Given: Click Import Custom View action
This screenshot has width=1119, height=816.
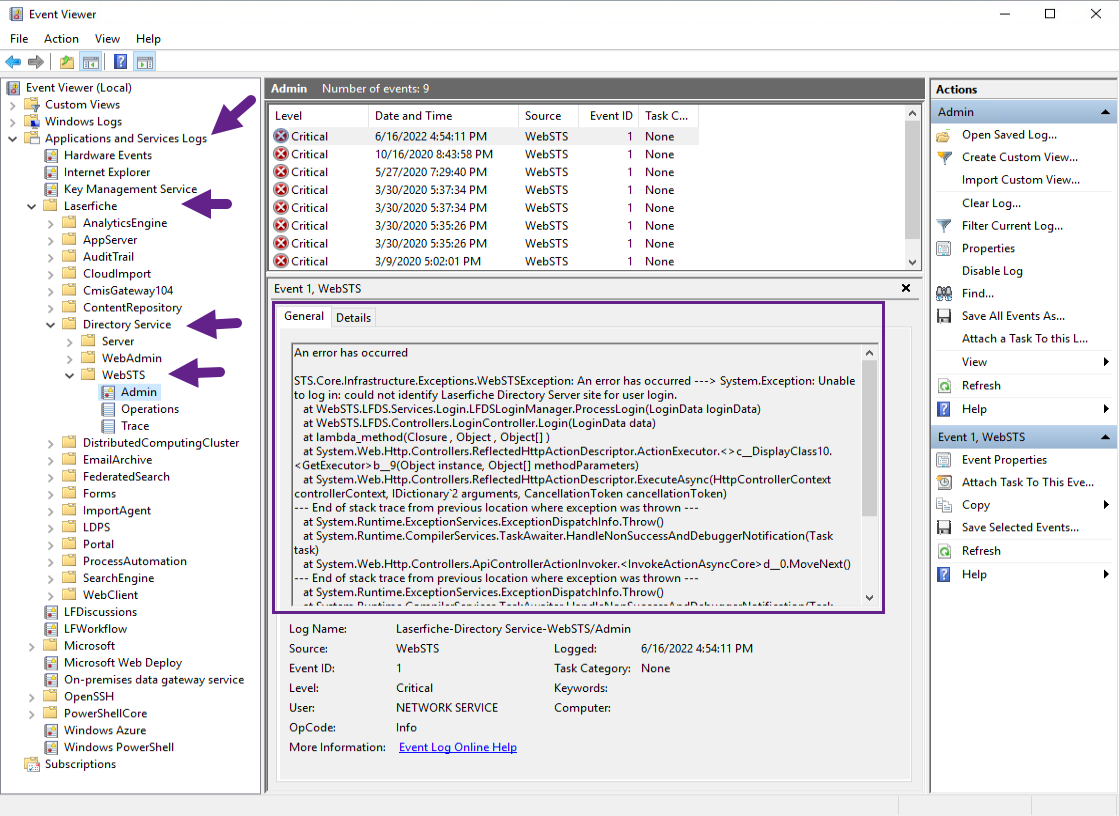Looking at the screenshot, I should pos(1021,180).
